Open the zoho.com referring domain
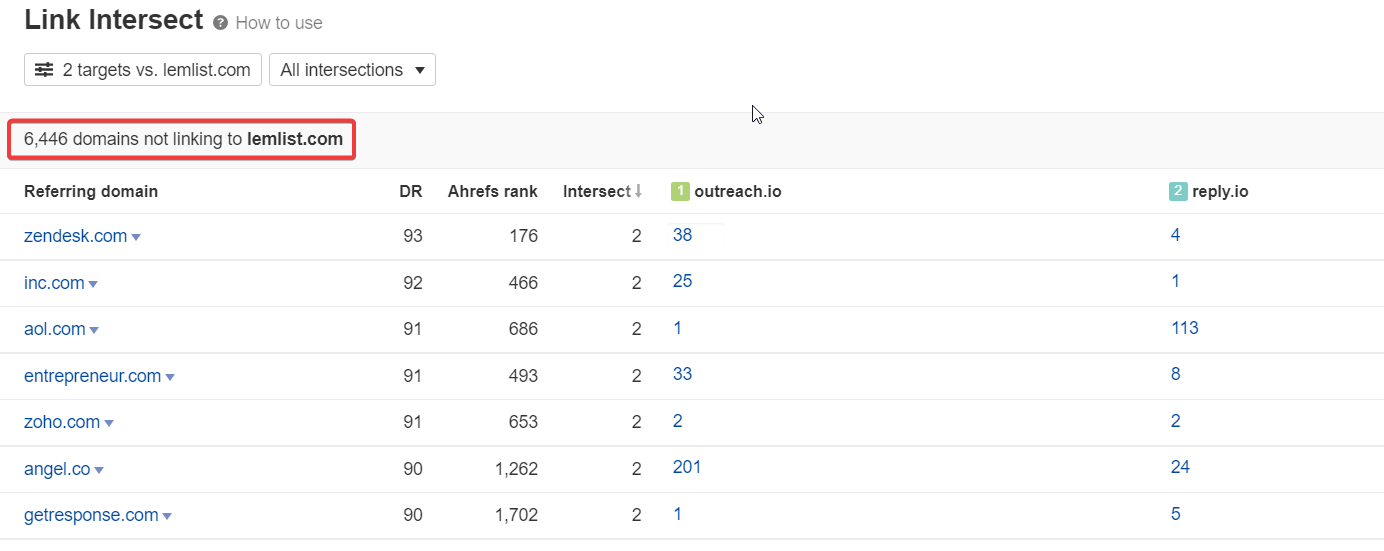The width and height of the screenshot is (1384, 551). [x=62, y=422]
